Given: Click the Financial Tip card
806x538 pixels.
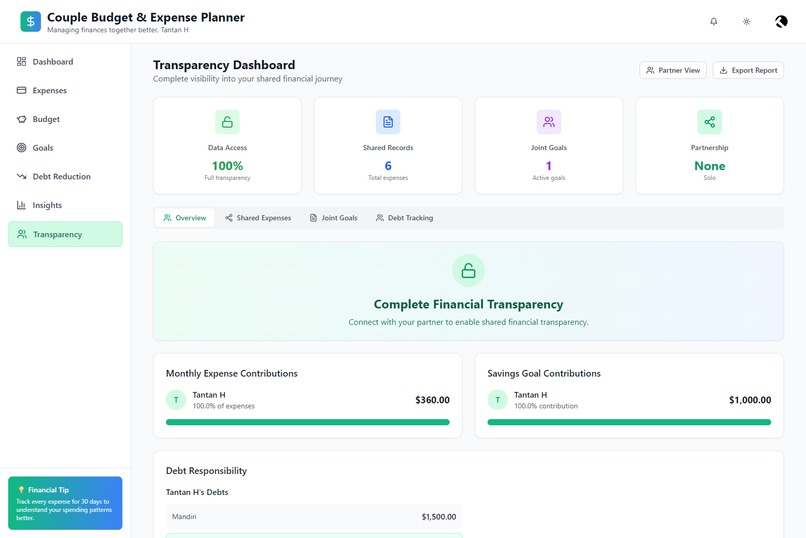Looking at the screenshot, I should [x=65, y=503].
